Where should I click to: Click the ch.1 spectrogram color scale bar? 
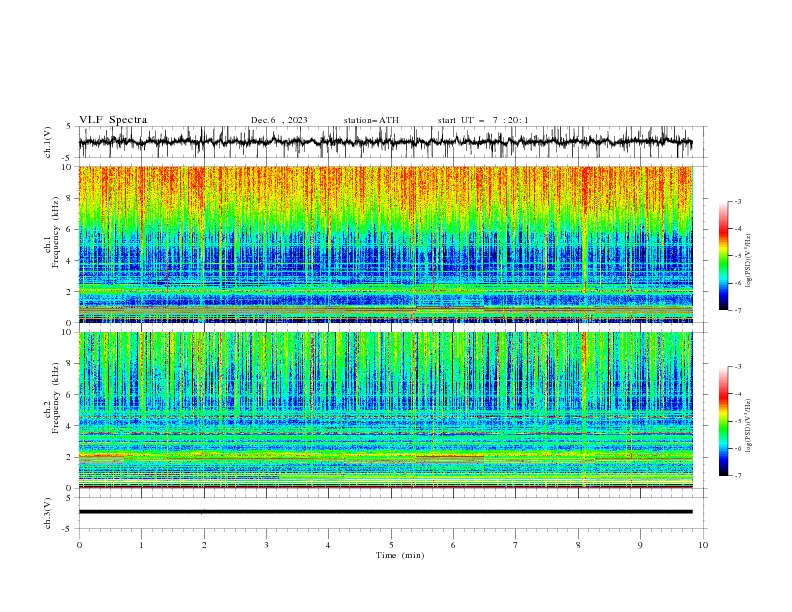(x=724, y=256)
